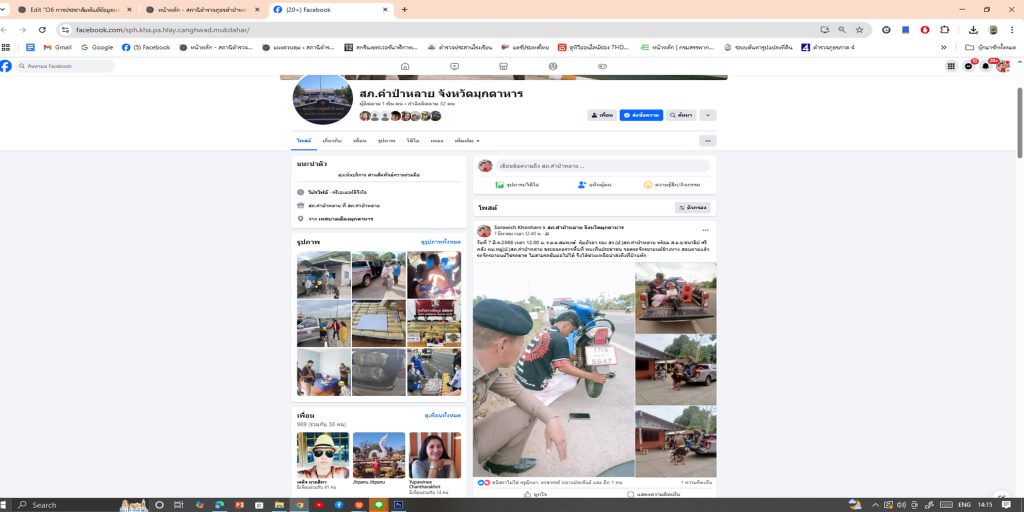Open the 'ดูรูปภาพทั้งหมด' link

tap(441, 242)
